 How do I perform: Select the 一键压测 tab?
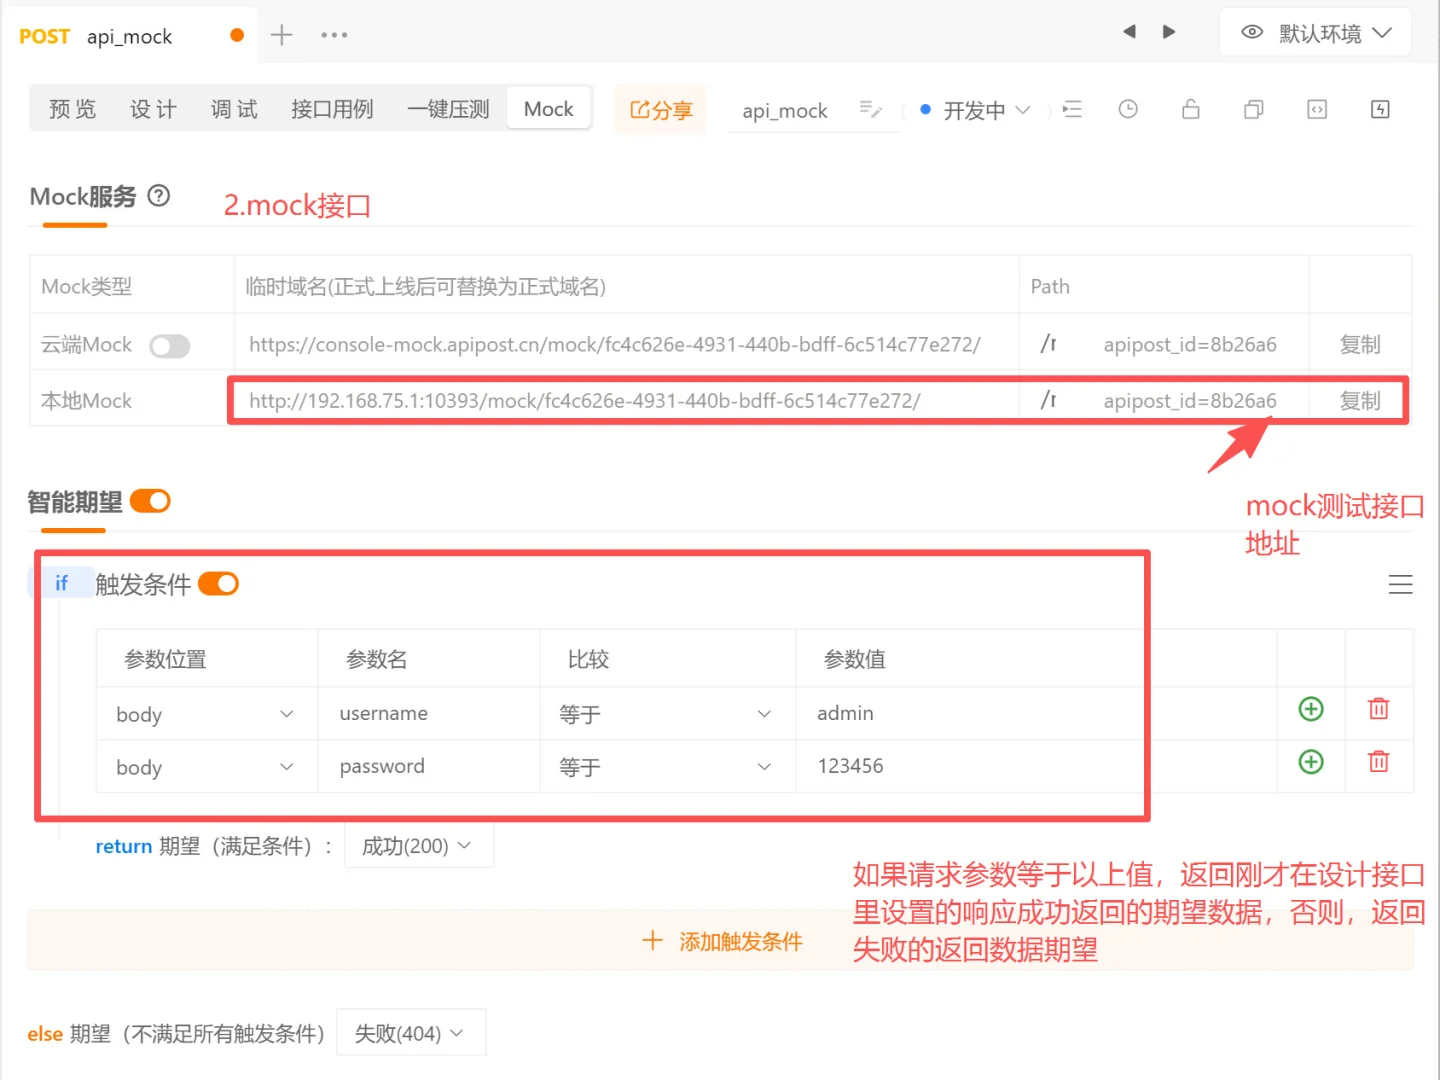coord(447,109)
